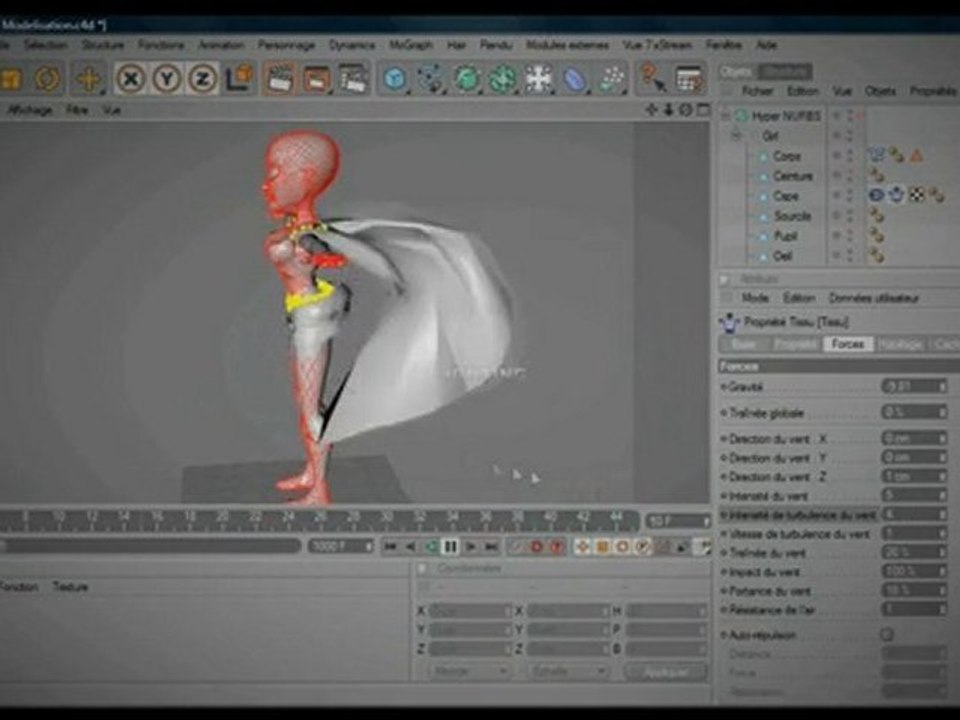The width and height of the screenshot is (960, 720).
Task: Select the Cape cloth tag icon
Action: pyautogui.click(x=896, y=195)
